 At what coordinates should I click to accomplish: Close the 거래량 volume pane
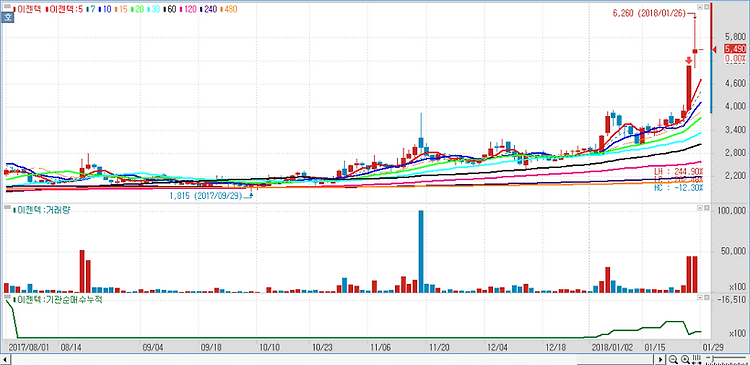click(x=706, y=209)
